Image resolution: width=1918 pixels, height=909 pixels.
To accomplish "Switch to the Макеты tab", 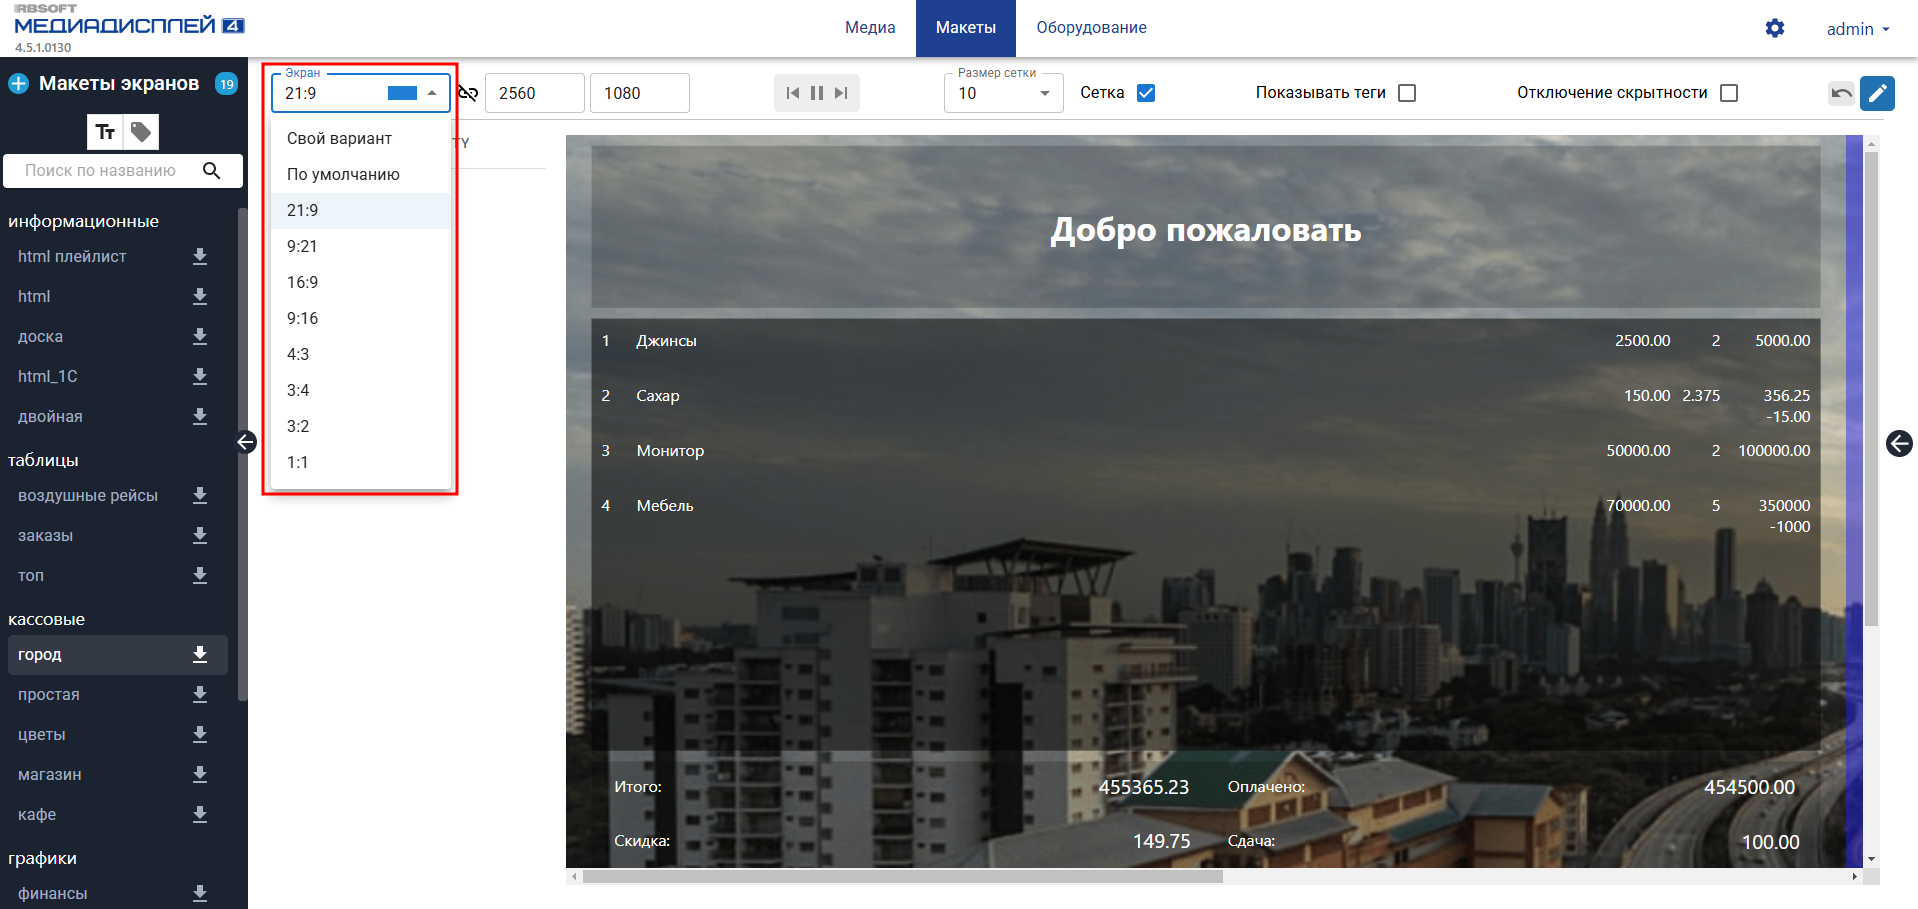I will pyautogui.click(x=966, y=28).
